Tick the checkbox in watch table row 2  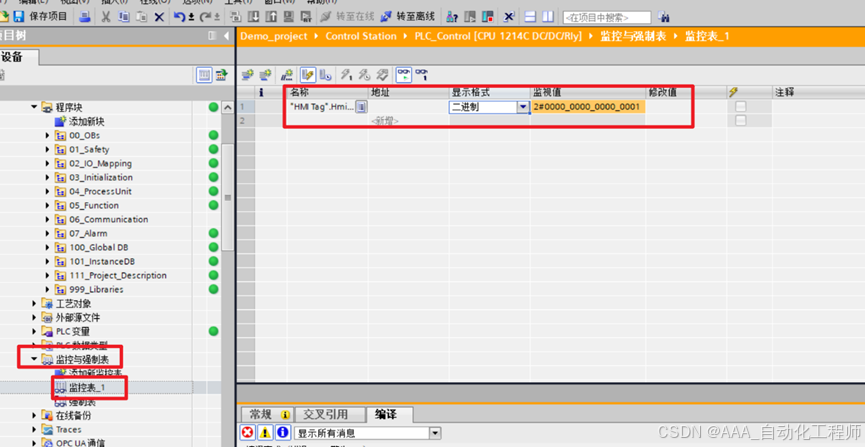coord(741,120)
